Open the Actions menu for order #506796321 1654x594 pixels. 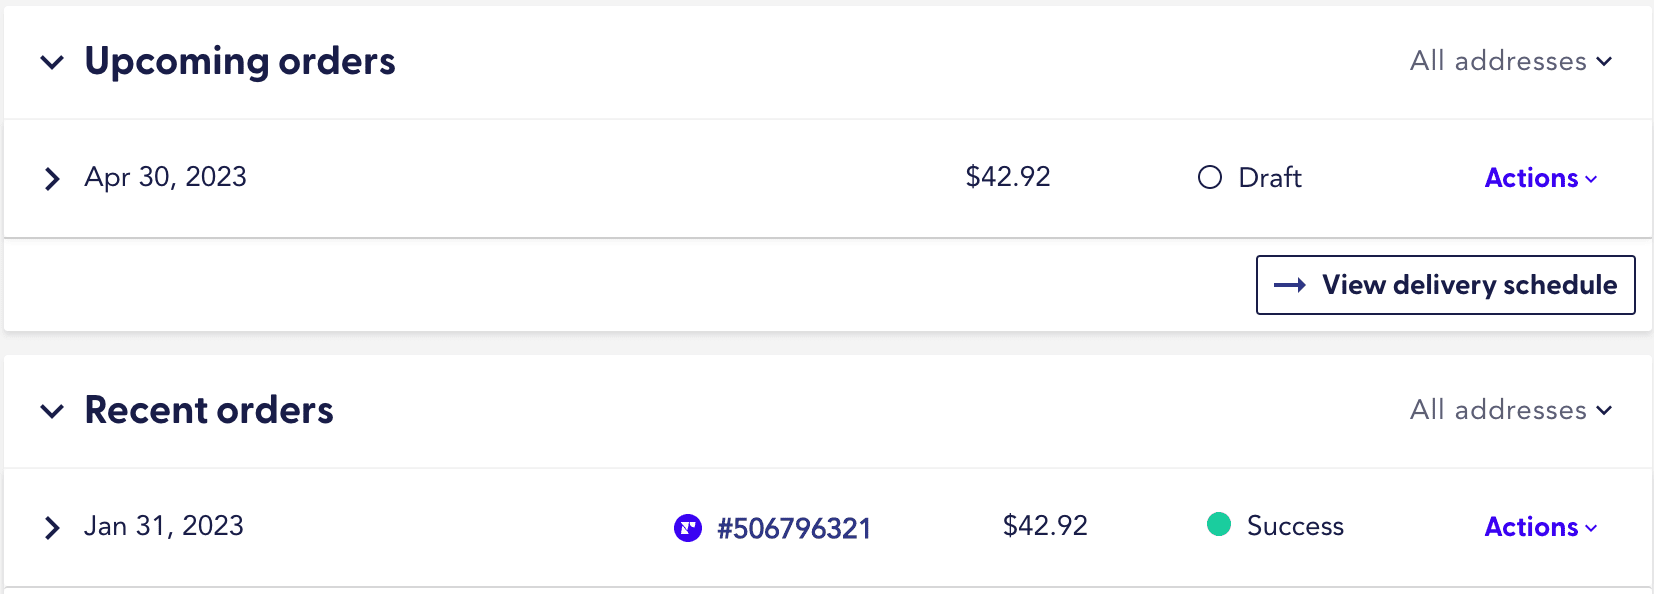(1538, 527)
